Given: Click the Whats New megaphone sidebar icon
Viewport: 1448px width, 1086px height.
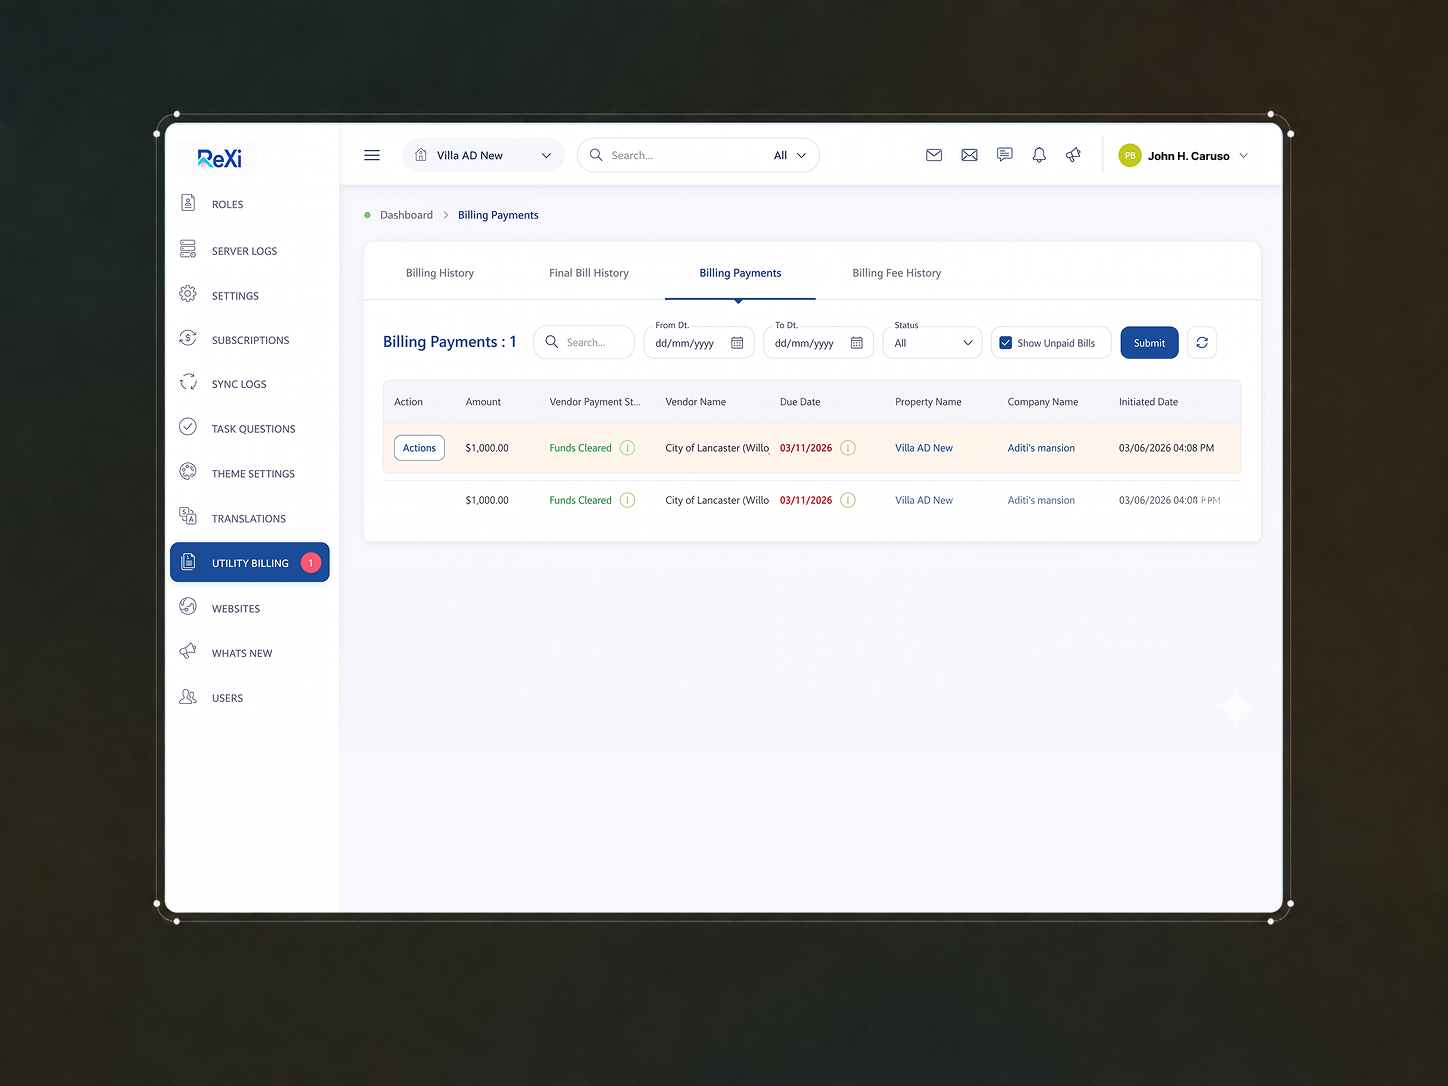Looking at the screenshot, I should (x=188, y=651).
